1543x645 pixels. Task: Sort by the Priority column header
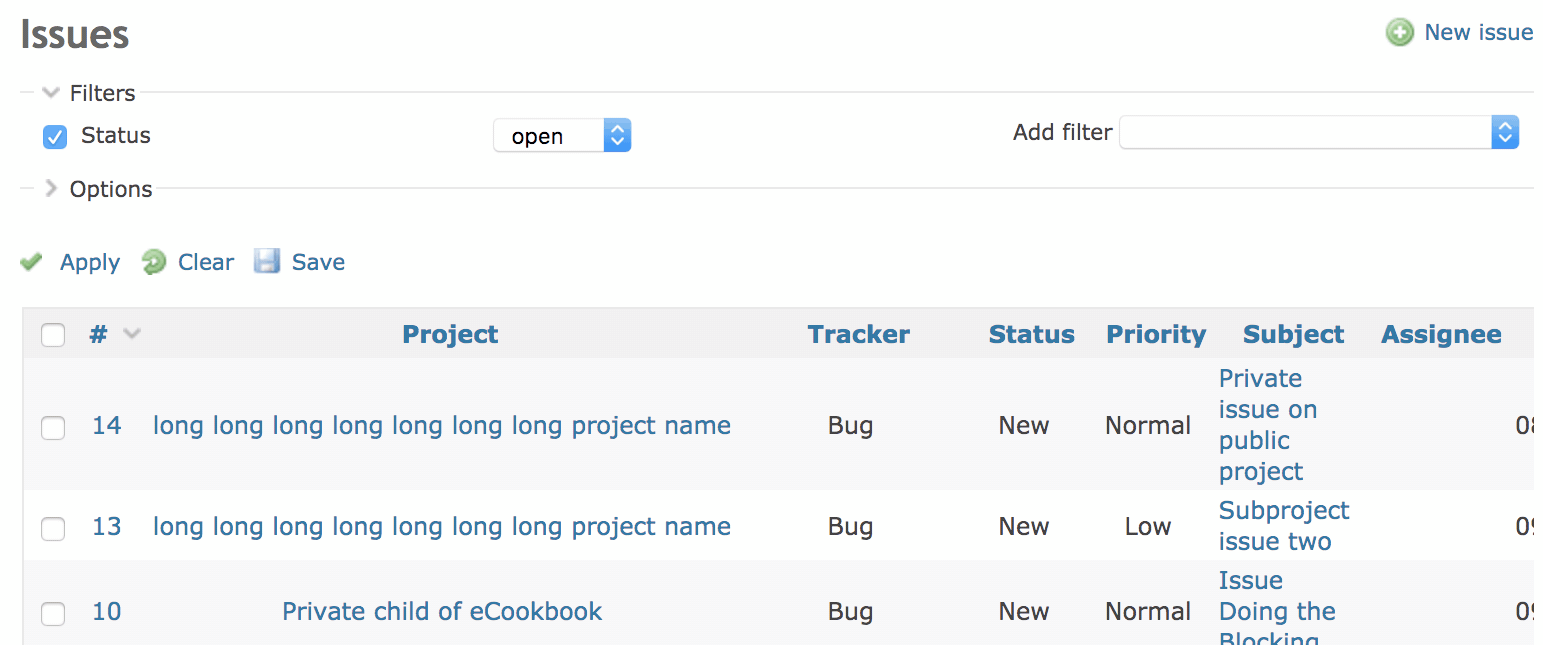coord(1156,334)
